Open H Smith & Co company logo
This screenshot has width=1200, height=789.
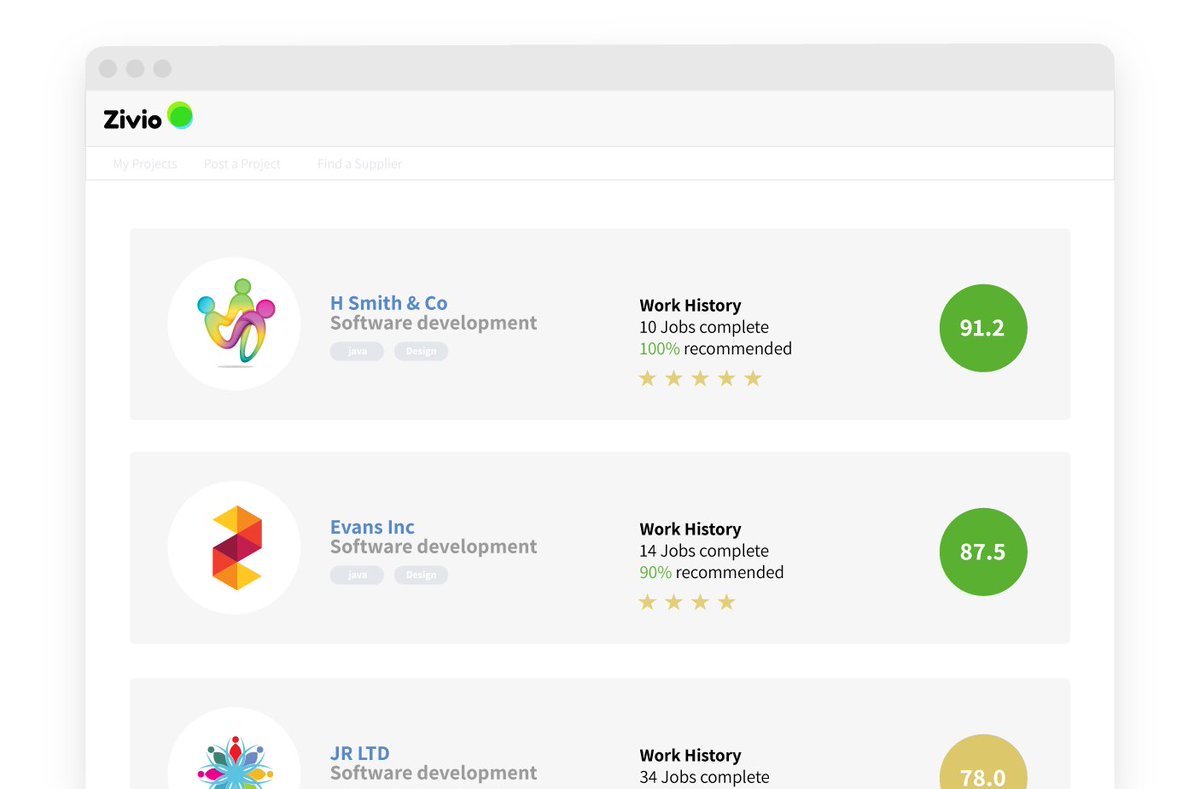(234, 323)
